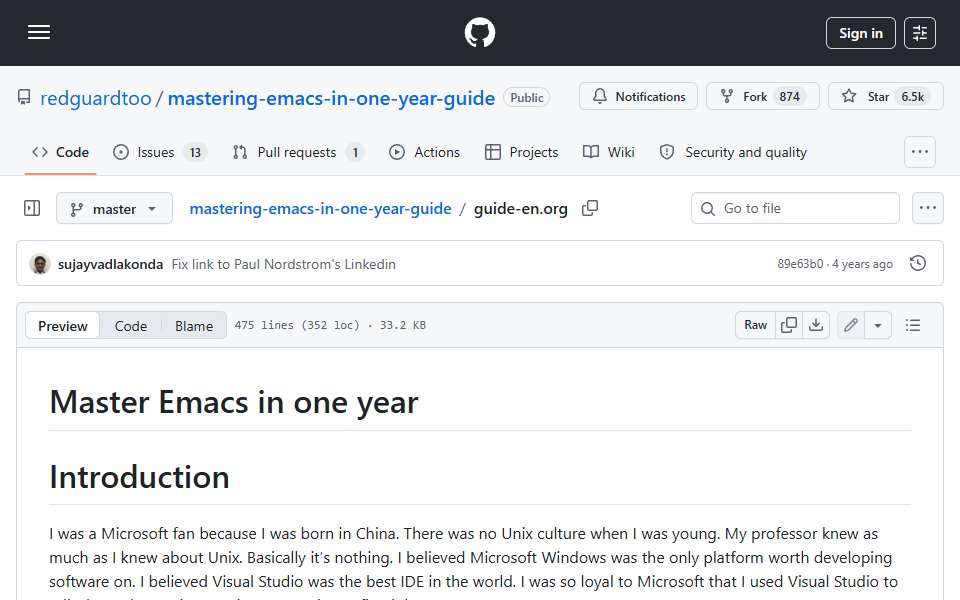The width and height of the screenshot is (960, 600).
Task: Focus the Go to file search field
Action: pyautogui.click(x=795, y=209)
